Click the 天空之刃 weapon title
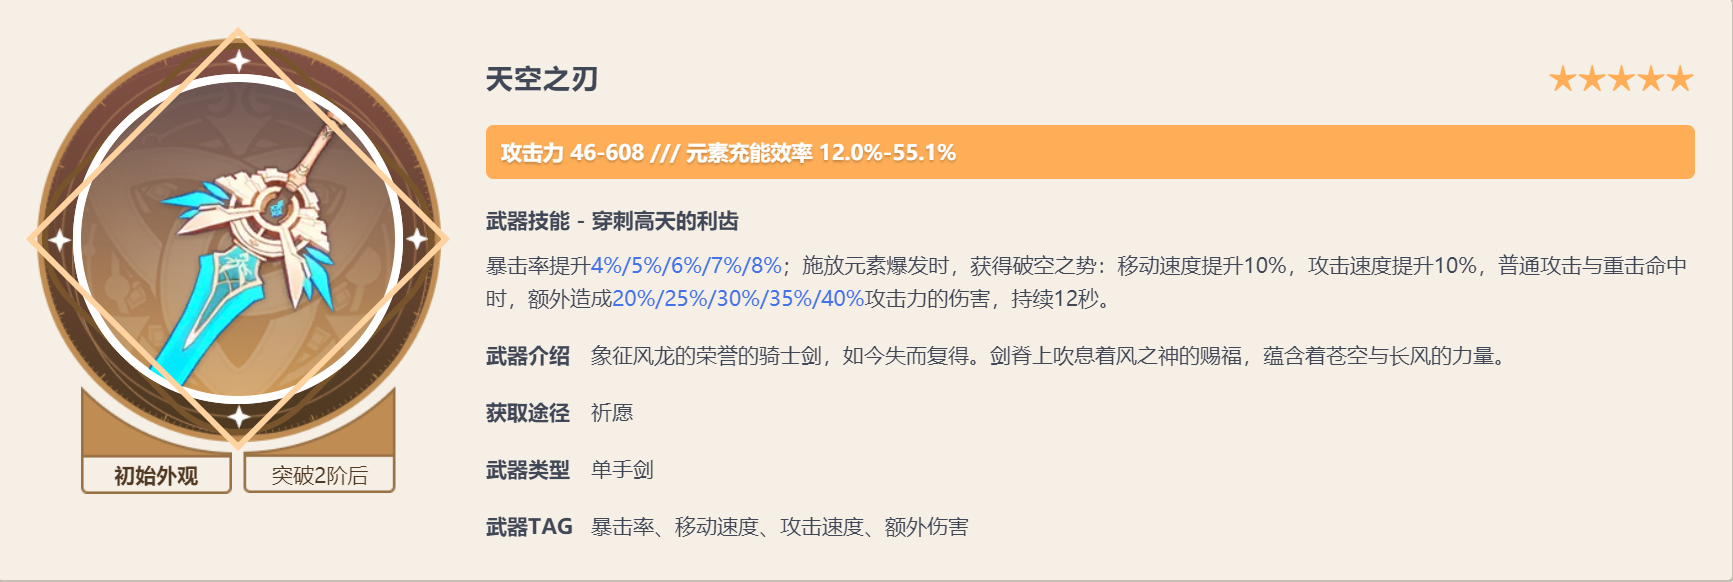Viewport: 1733px width, 582px height. (541, 79)
